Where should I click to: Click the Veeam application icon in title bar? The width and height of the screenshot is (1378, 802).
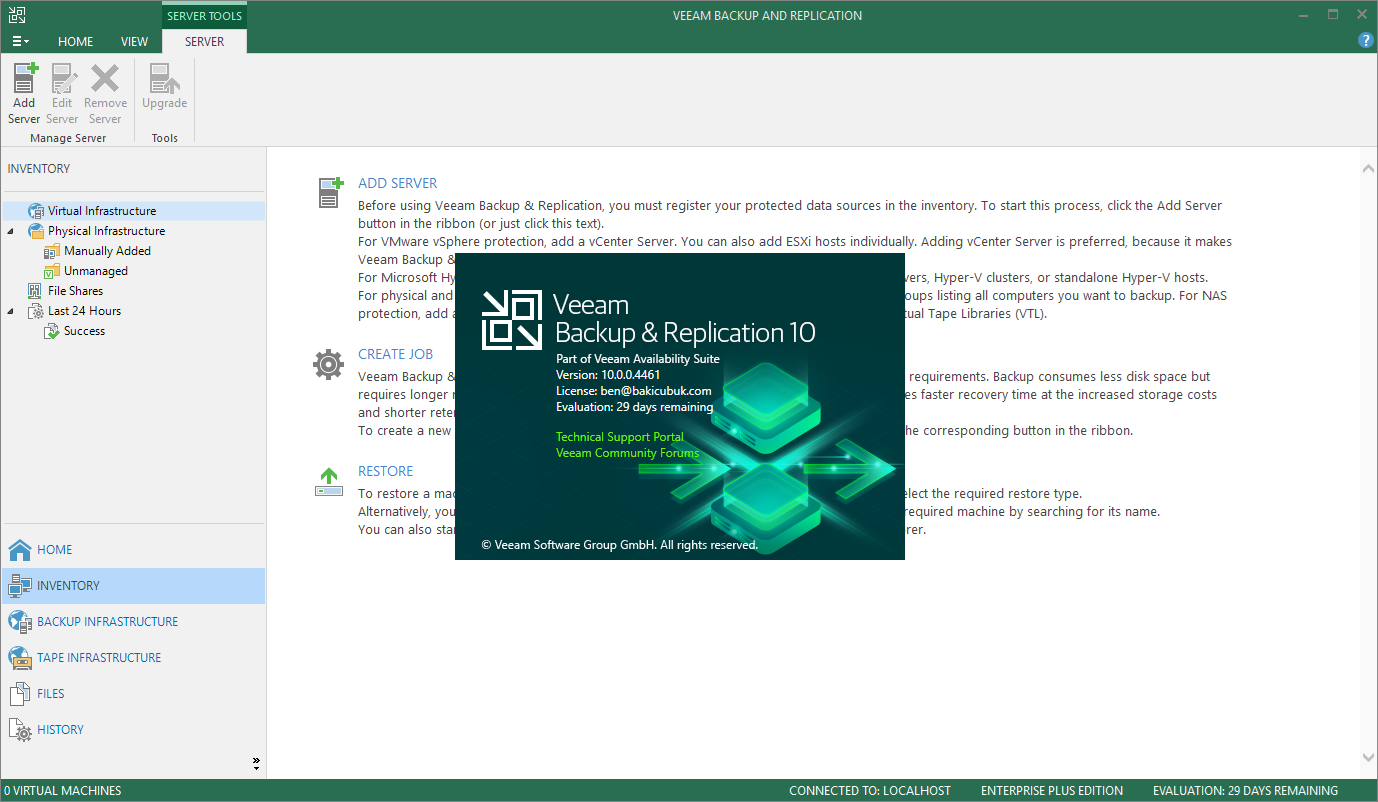pyautogui.click(x=15, y=15)
